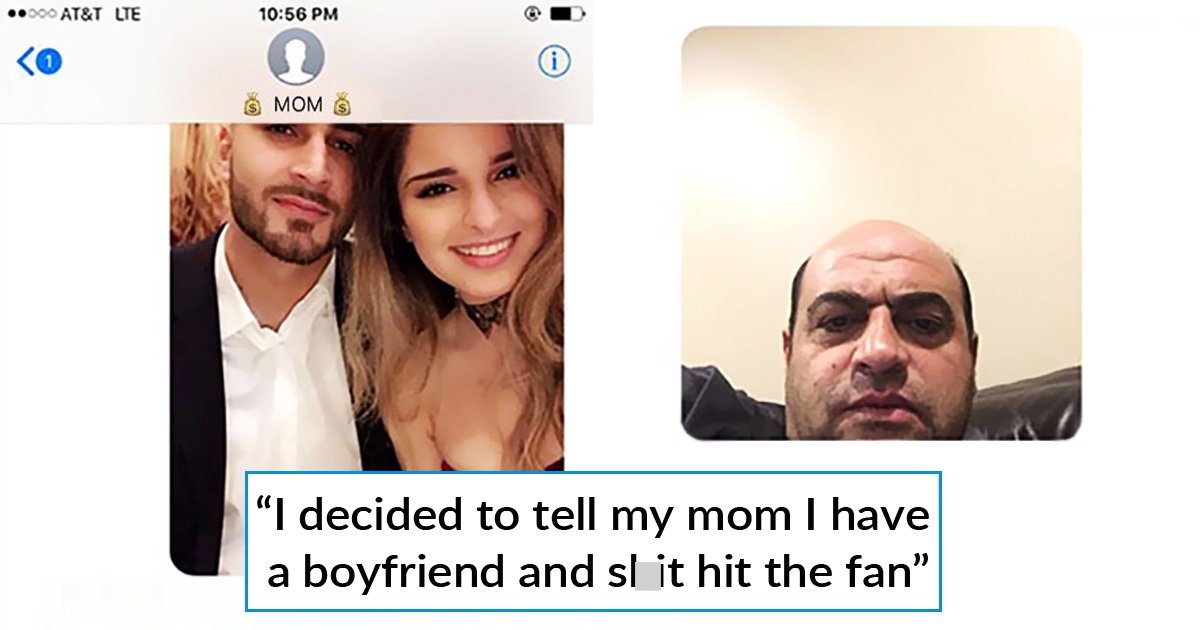Click the money bag emoji right of MOM
Viewport: 1200px width, 630px height.
pyautogui.click(x=341, y=103)
